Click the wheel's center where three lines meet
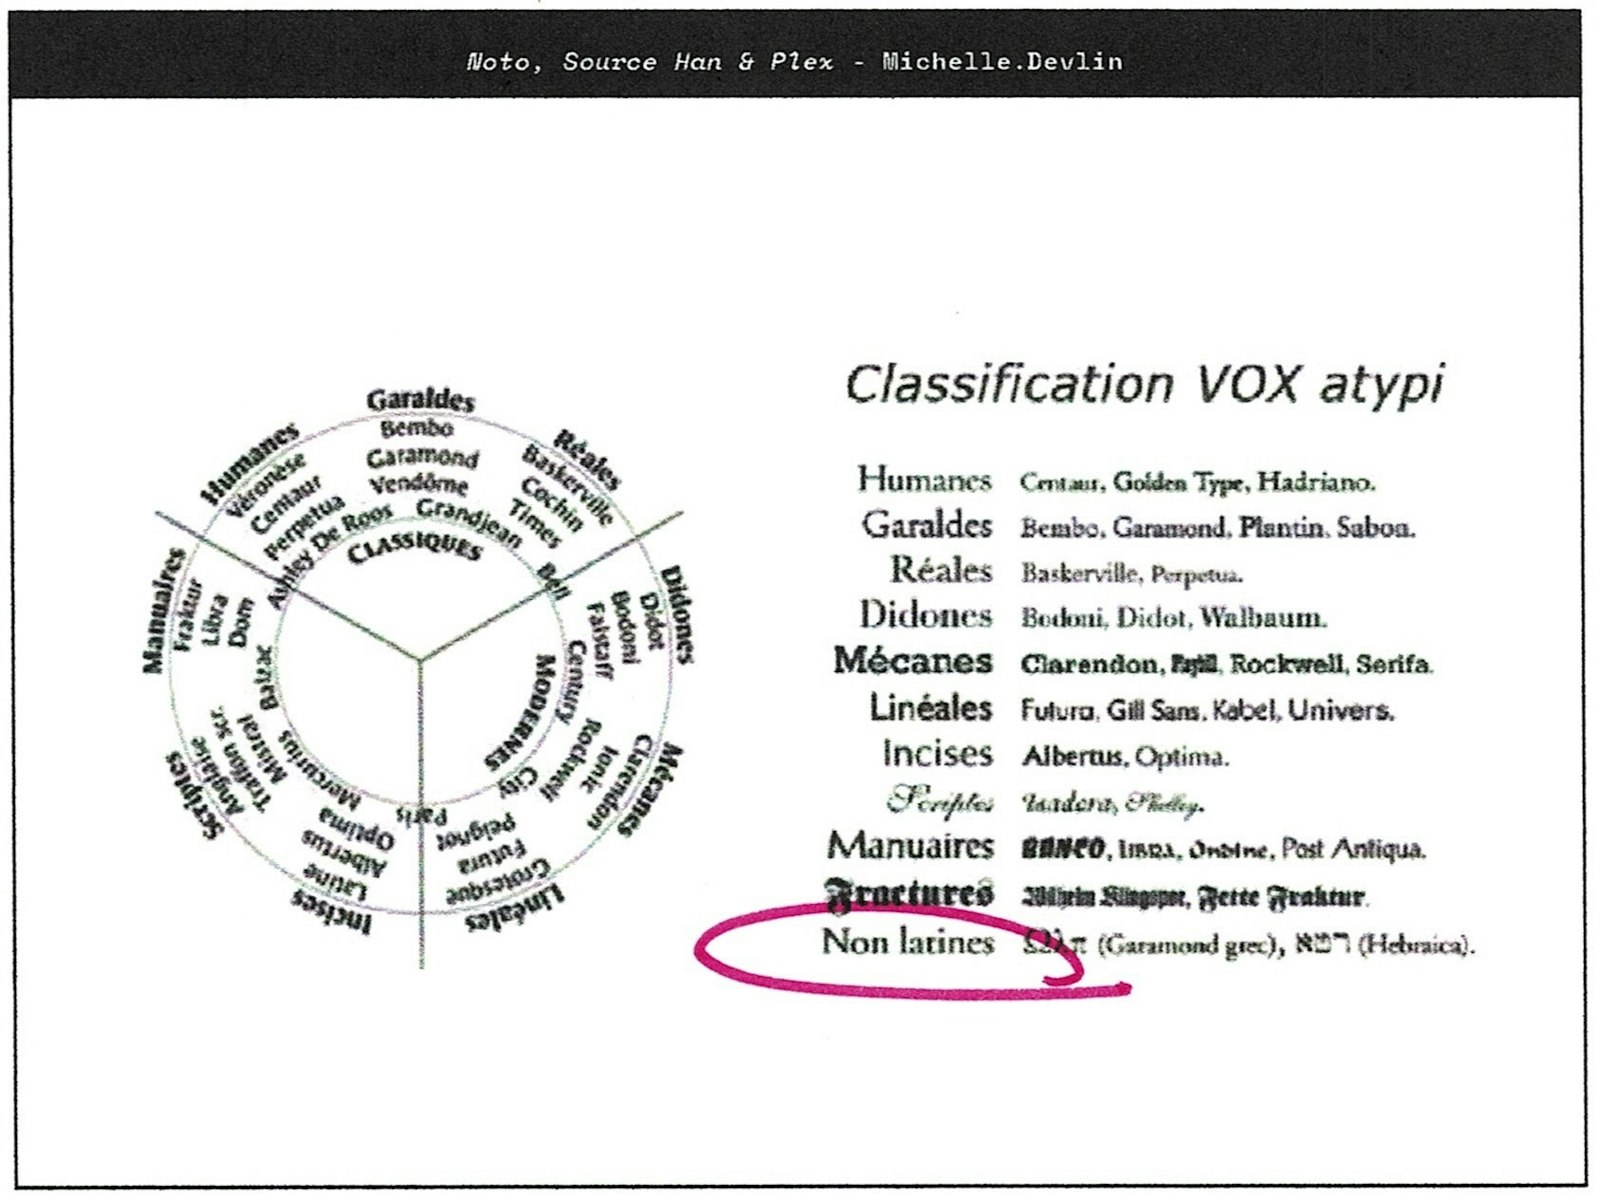The width and height of the screenshot is (1600, 1197). pos(419,659)
